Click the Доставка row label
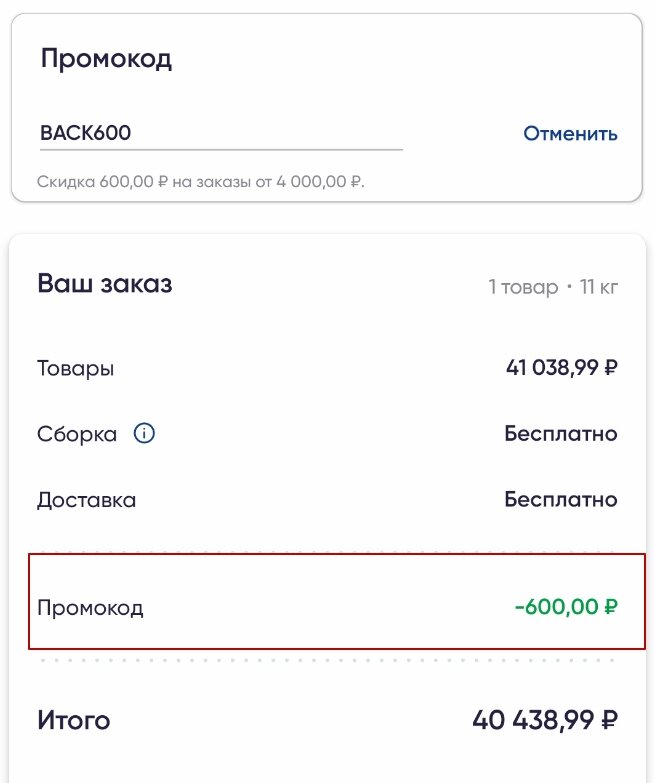Screen dimensions: 654x783 pyautogui.click(x=86, y=499)
